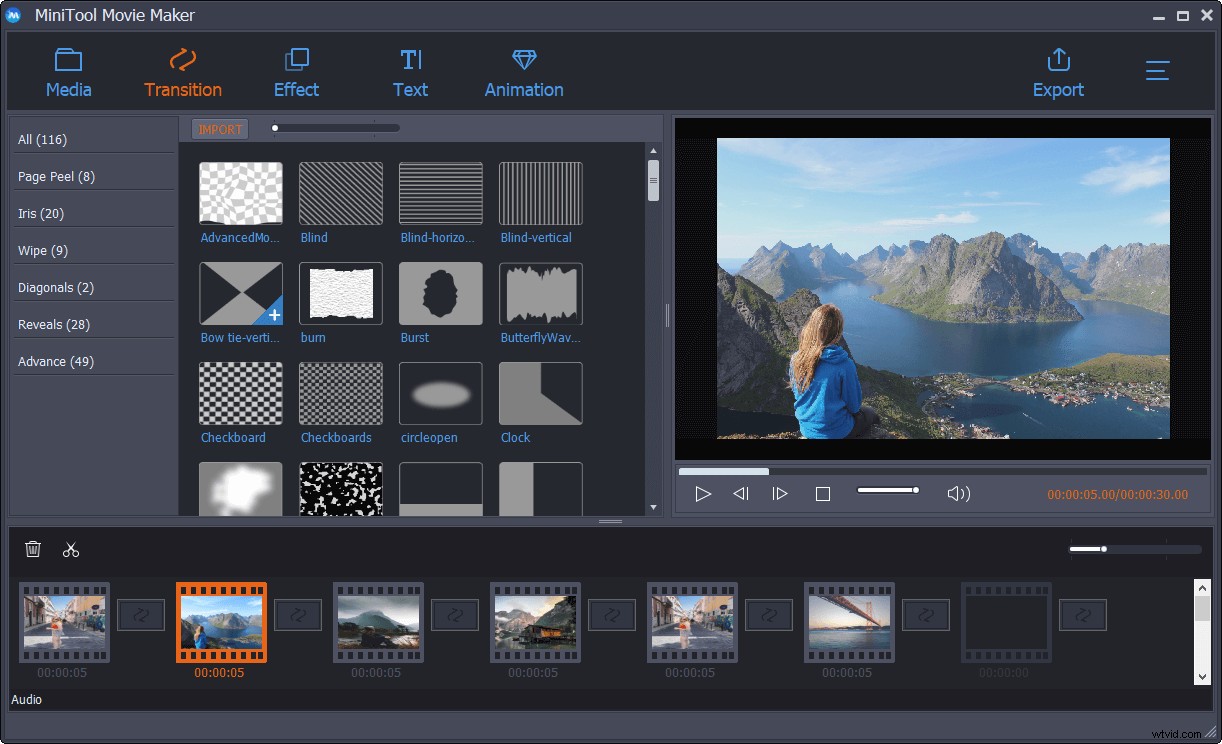This screenshot has width=1222, height=744.
Task: Toggle the transition slot after the bridge clip
Action: [x=925, y=615]
